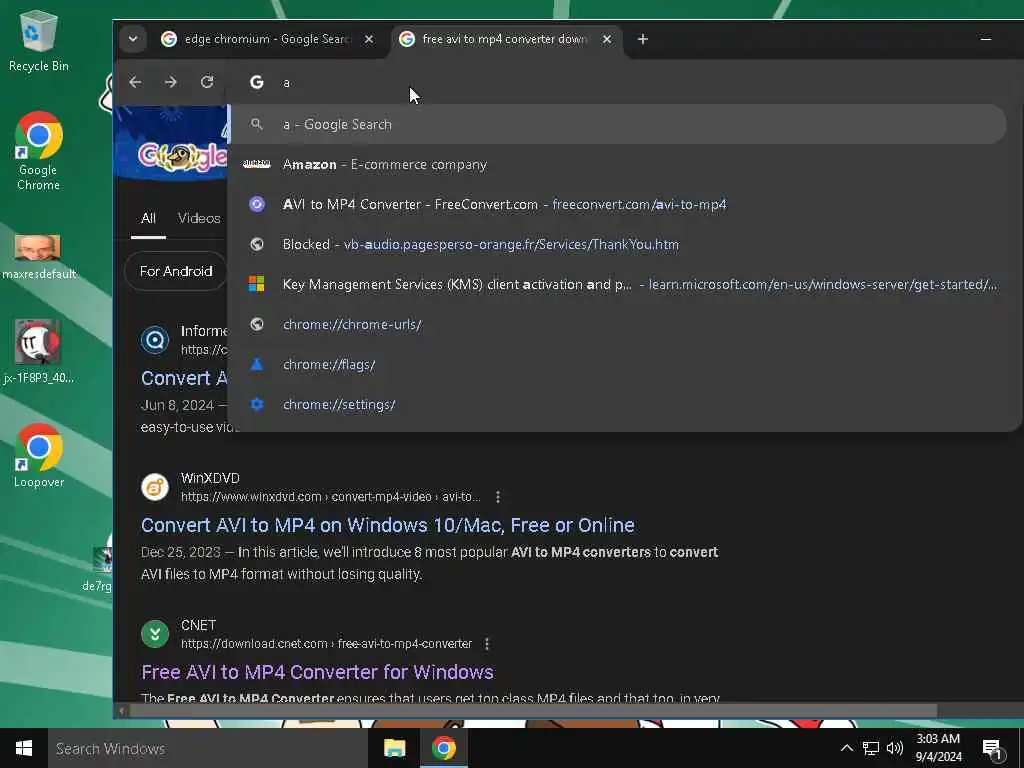This screenshot has height=768, width=1024.
Task: Open Free AVI to MP4 Converter for Windows link
Action: (x=317, y=672)
